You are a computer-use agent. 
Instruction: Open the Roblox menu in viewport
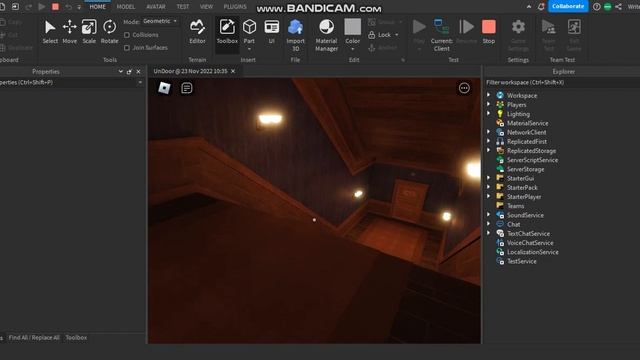[164, 88]
